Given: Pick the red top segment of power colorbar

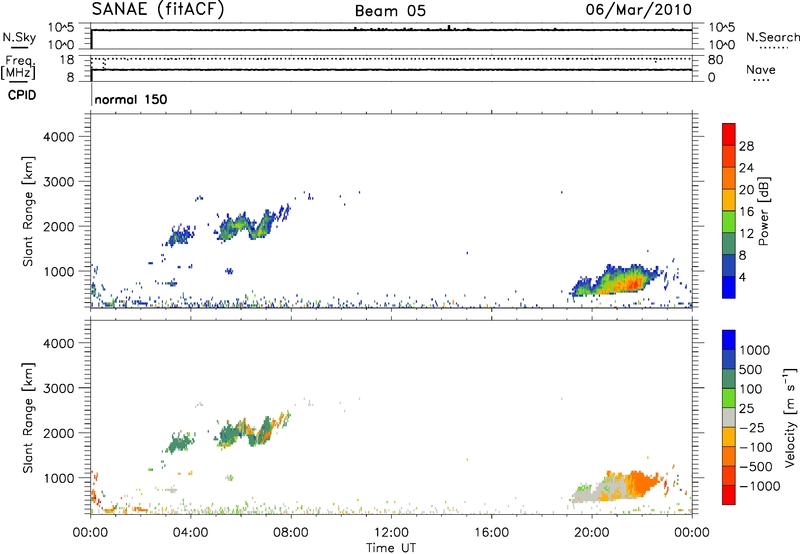Looking at the screenshot, I should pyautogui.click(x=729, y=134).
